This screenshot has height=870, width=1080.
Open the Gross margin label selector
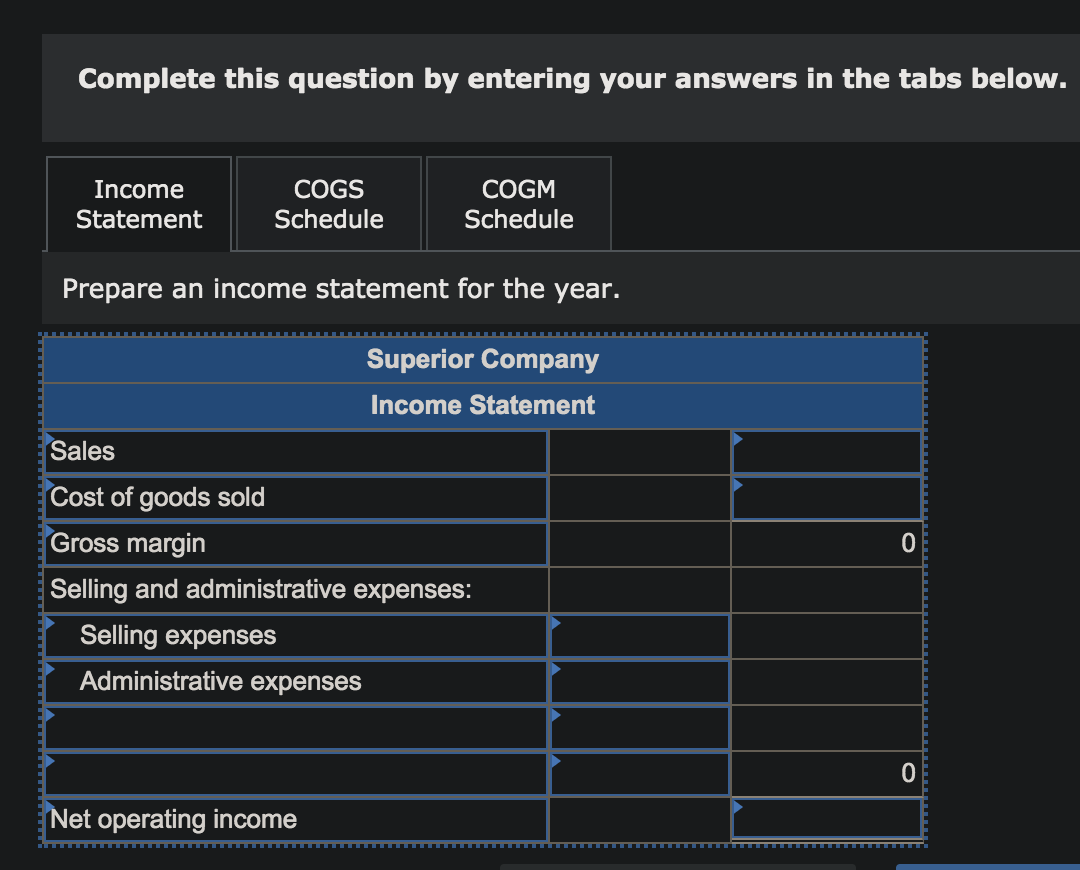(x=48, y=528)
